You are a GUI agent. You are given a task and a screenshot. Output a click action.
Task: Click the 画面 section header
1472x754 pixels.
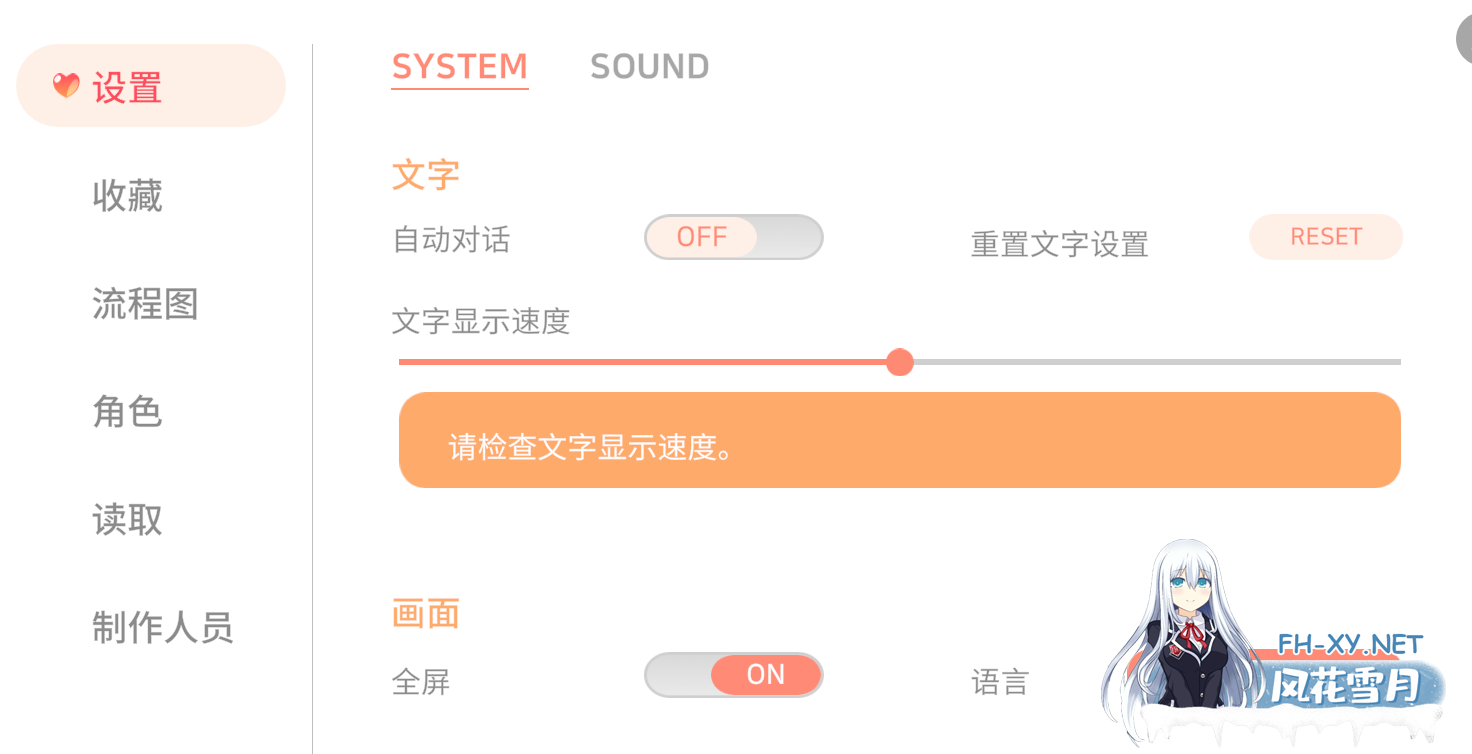coord(425,614)
